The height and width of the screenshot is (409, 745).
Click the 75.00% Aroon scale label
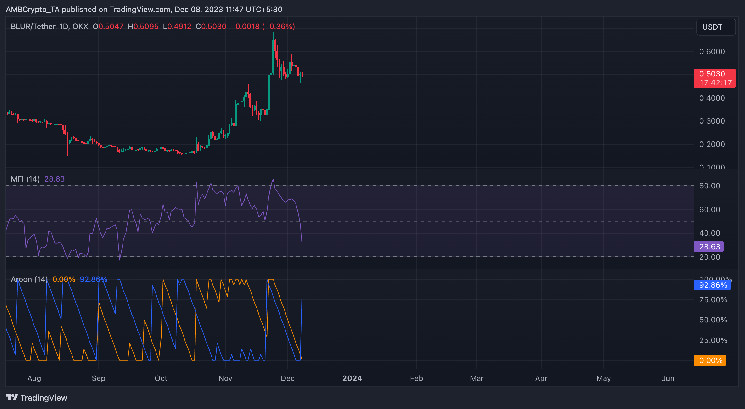(x=713, y=300)
